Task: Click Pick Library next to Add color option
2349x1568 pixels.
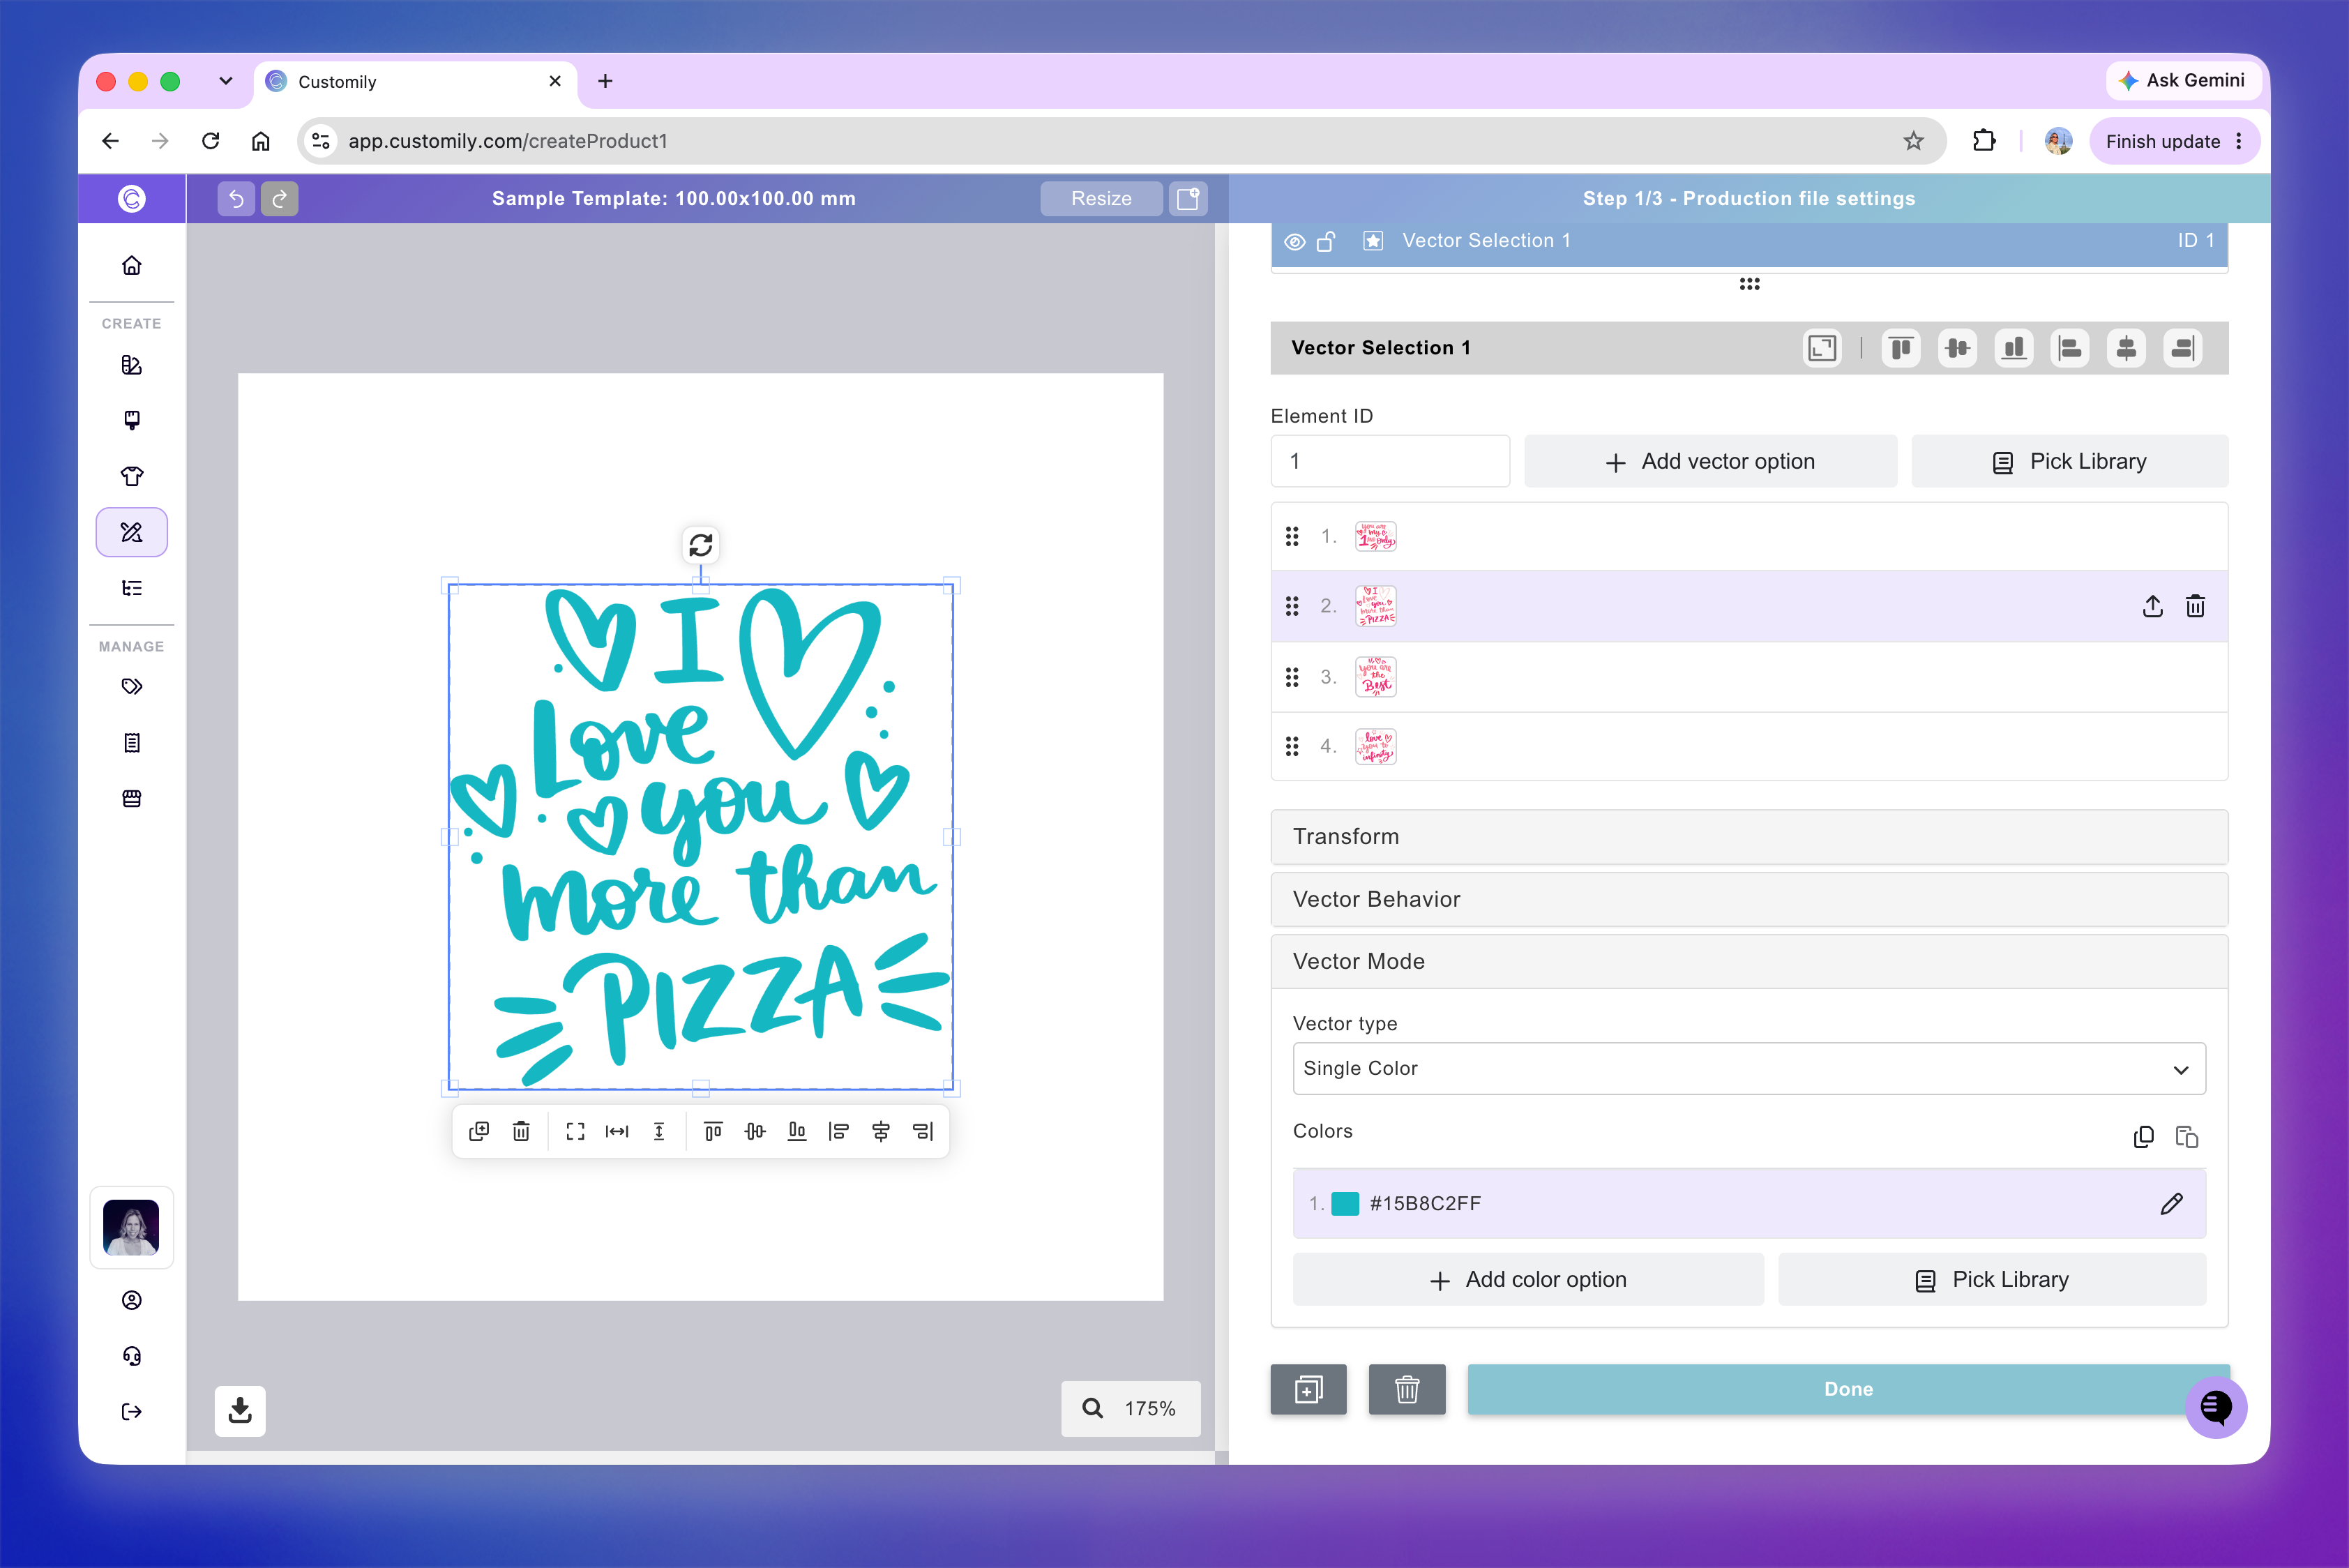Action: coord(1992,1279)
